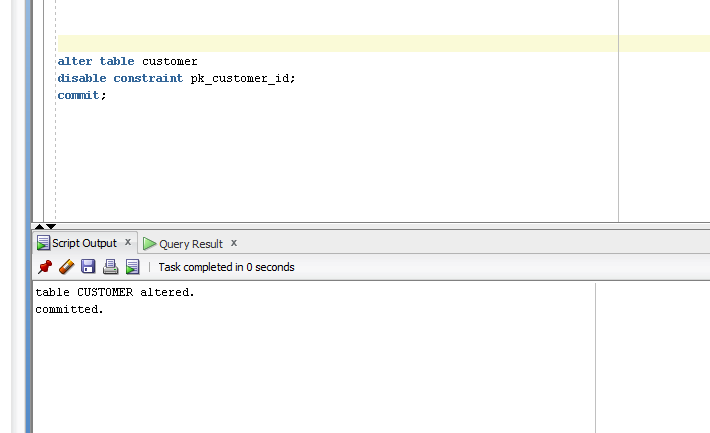
Task: Close the Query Result tab
Action: click(234, 243)
